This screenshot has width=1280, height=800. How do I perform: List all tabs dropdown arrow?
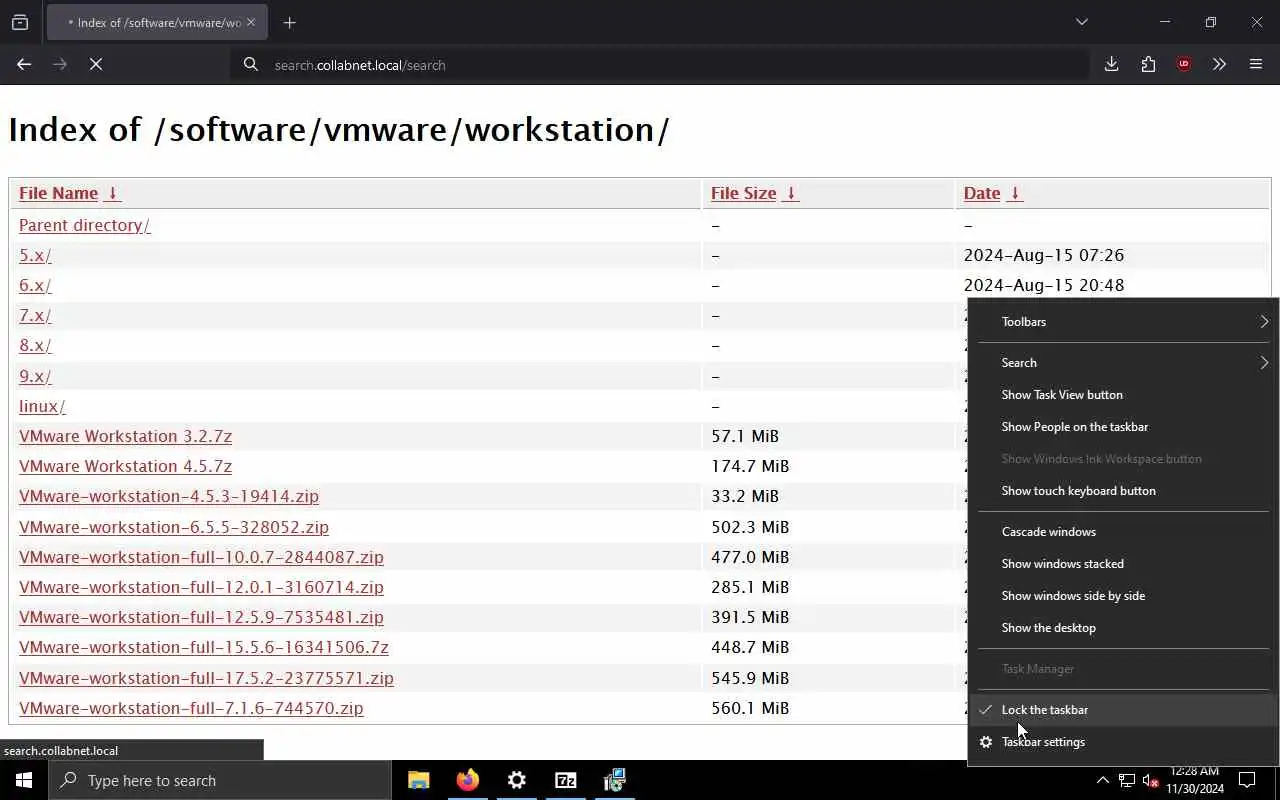pos(1081,22)
